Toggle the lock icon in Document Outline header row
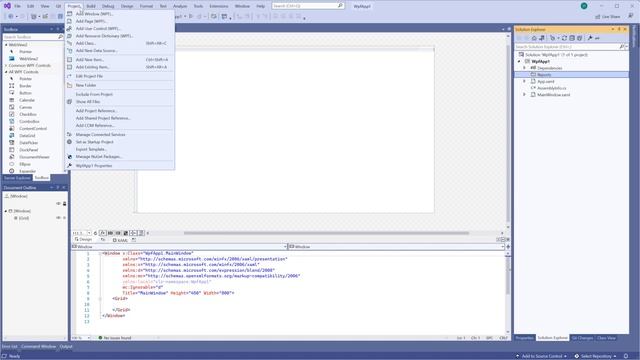The width and height of the screenshot is (640, 360). pyautogui.click(x=64, y=204)
